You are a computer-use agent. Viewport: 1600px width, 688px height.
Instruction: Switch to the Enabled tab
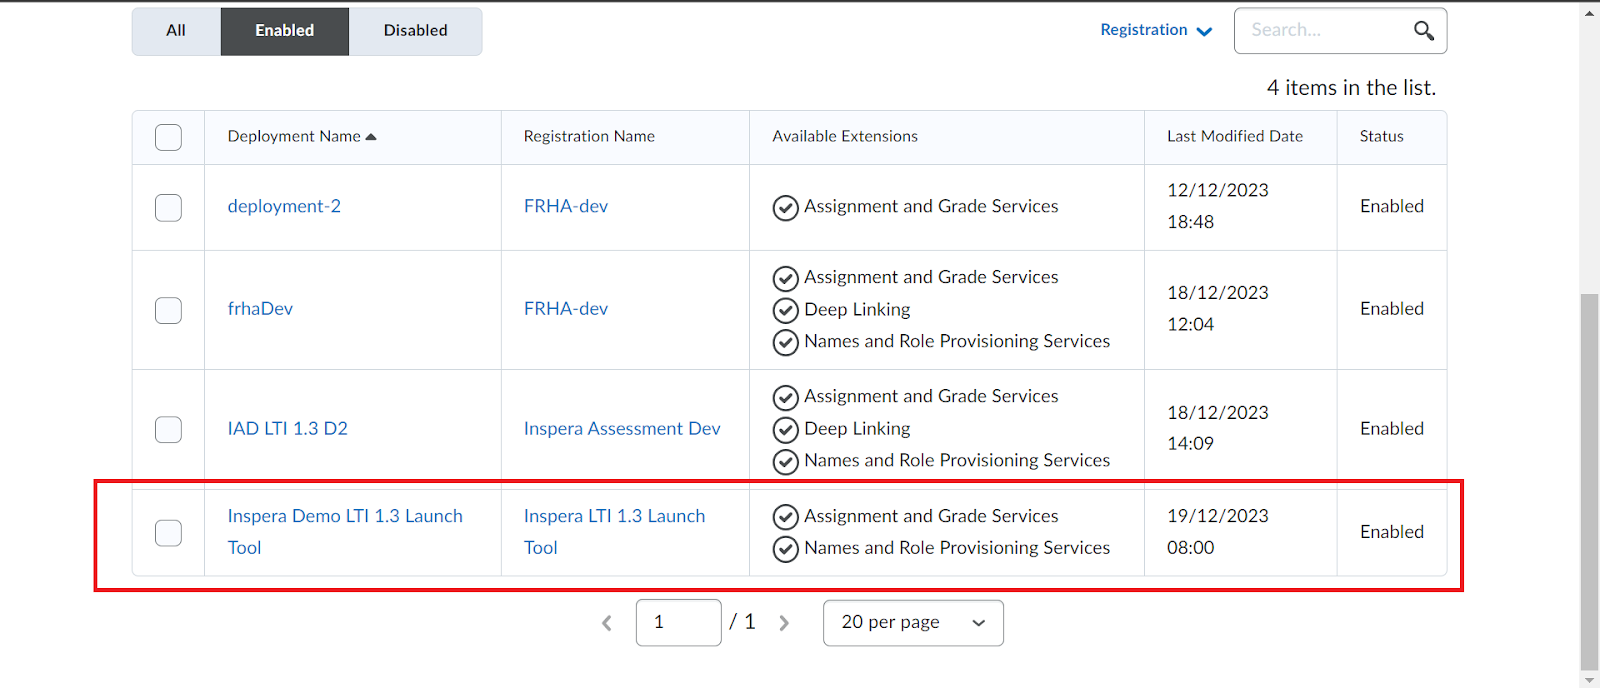tap(285, 31)
